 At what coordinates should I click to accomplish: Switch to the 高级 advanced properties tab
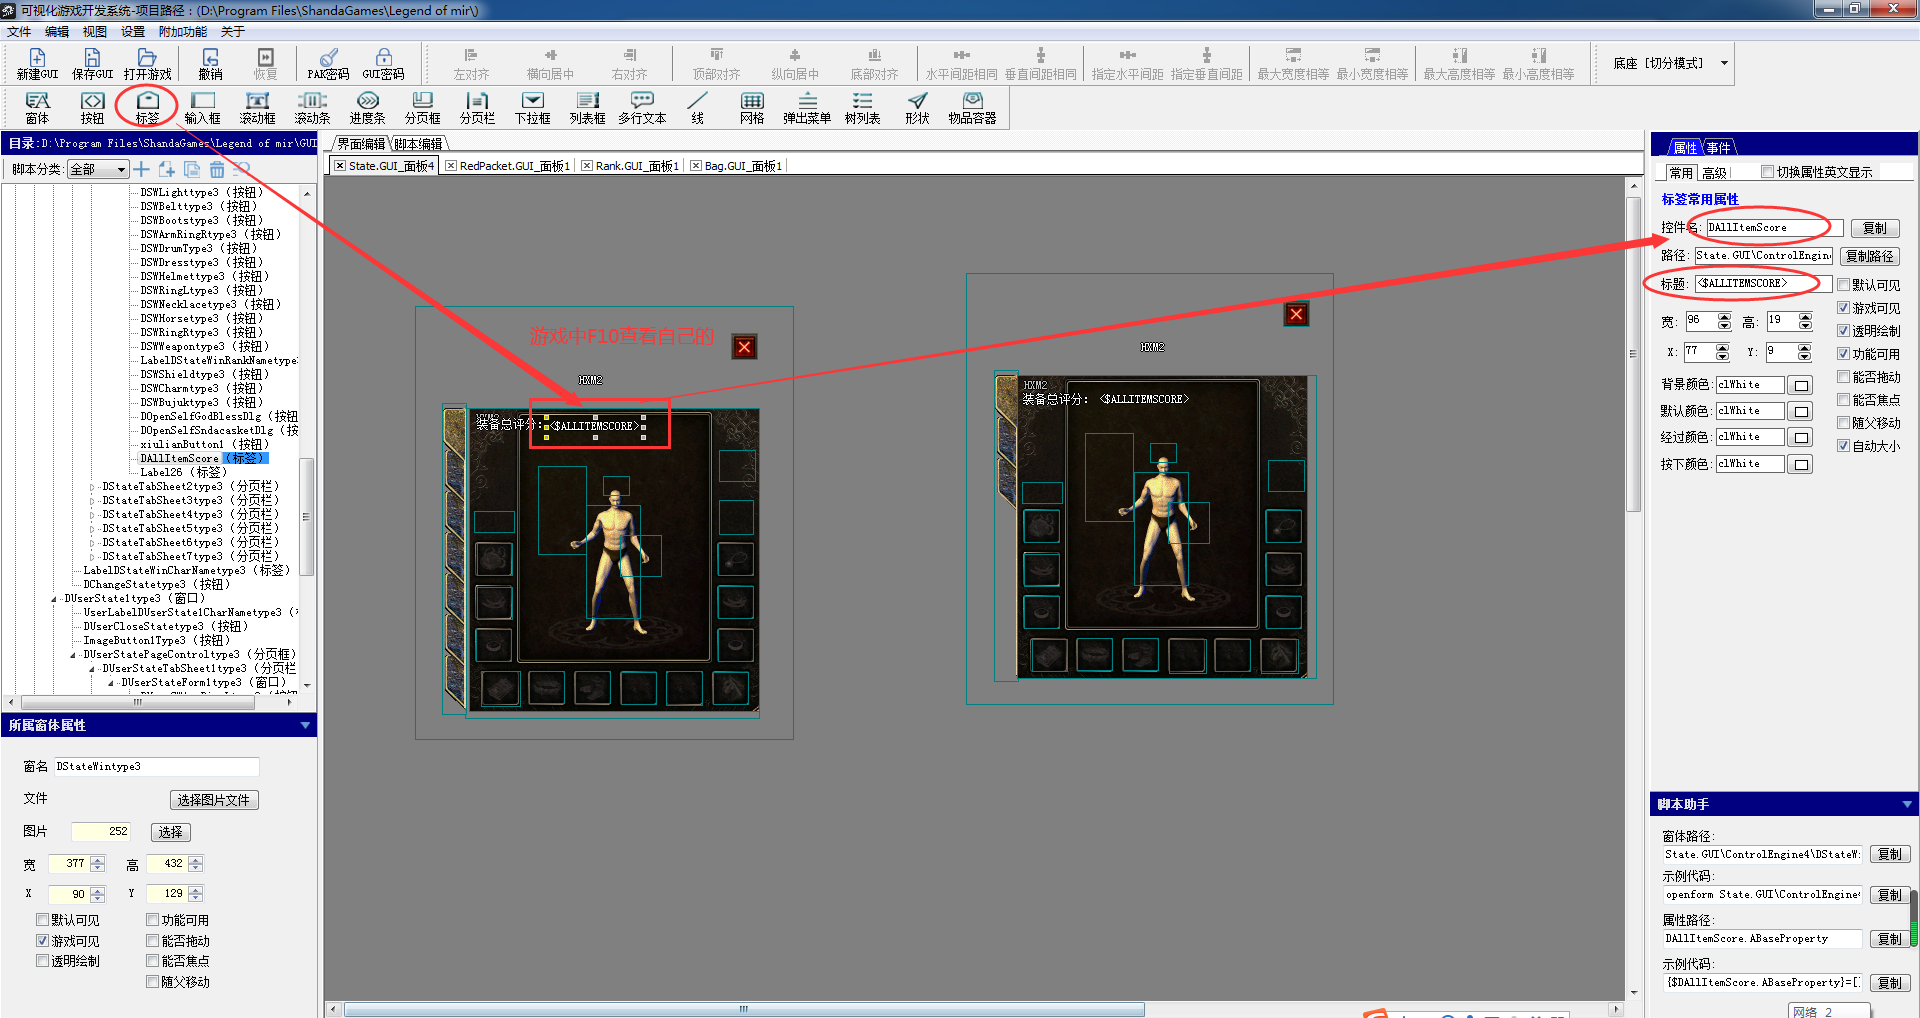coord(1714,173)
